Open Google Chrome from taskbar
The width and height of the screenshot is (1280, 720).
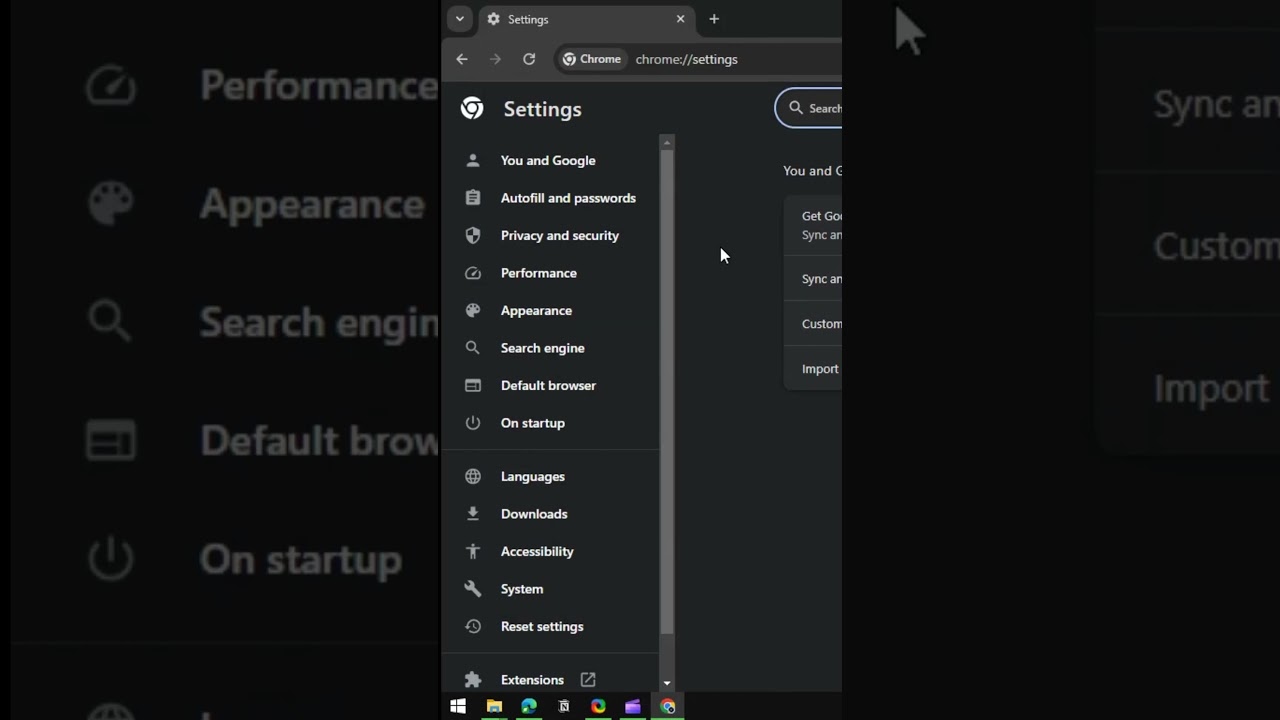click(x=668, y=706)
